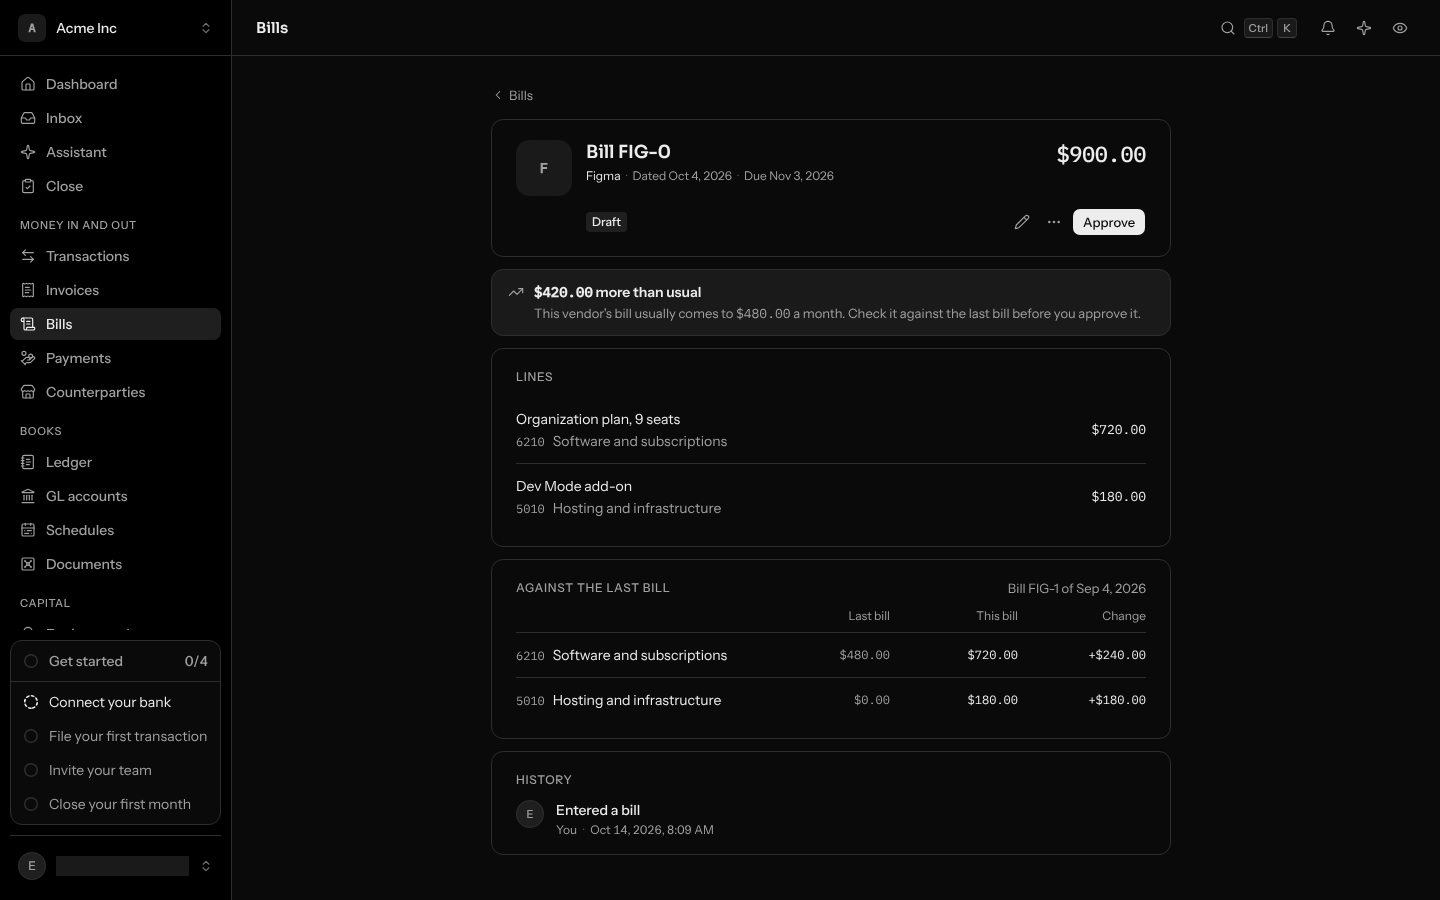Click the GL accounts sidebar icon

(28, 496)
